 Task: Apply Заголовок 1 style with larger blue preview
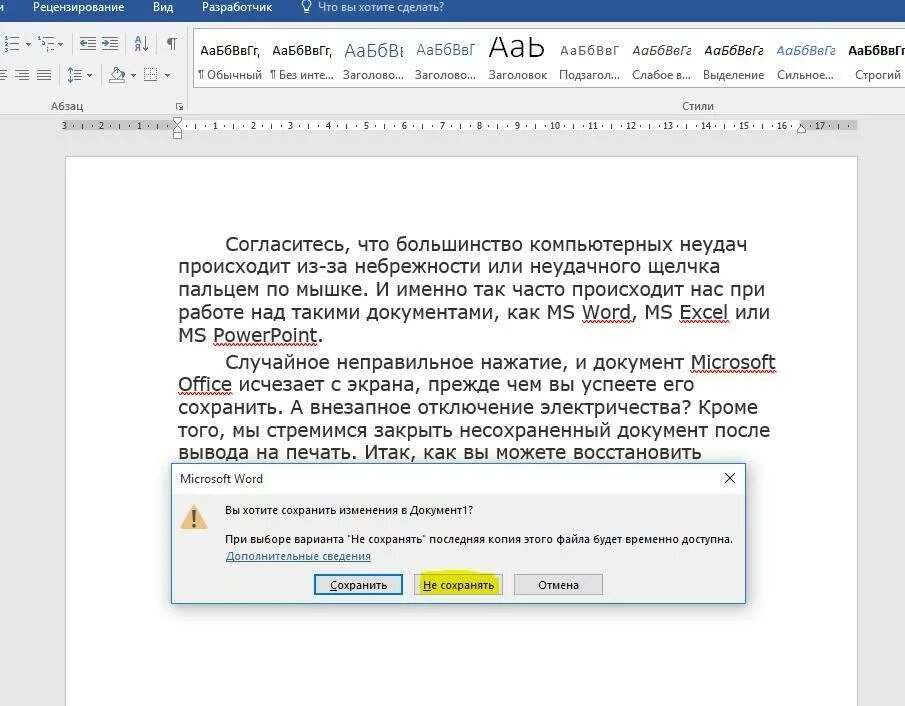373,61
